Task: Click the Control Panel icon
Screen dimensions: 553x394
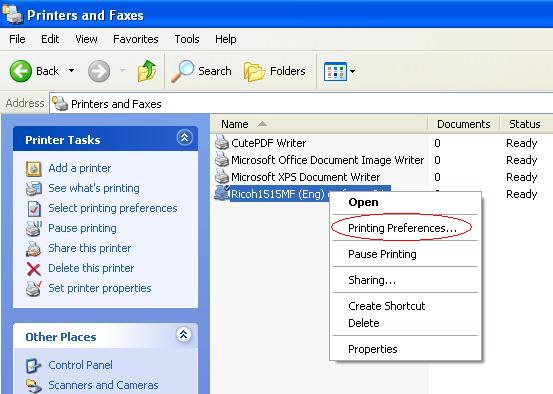Action: click(34, 365)
